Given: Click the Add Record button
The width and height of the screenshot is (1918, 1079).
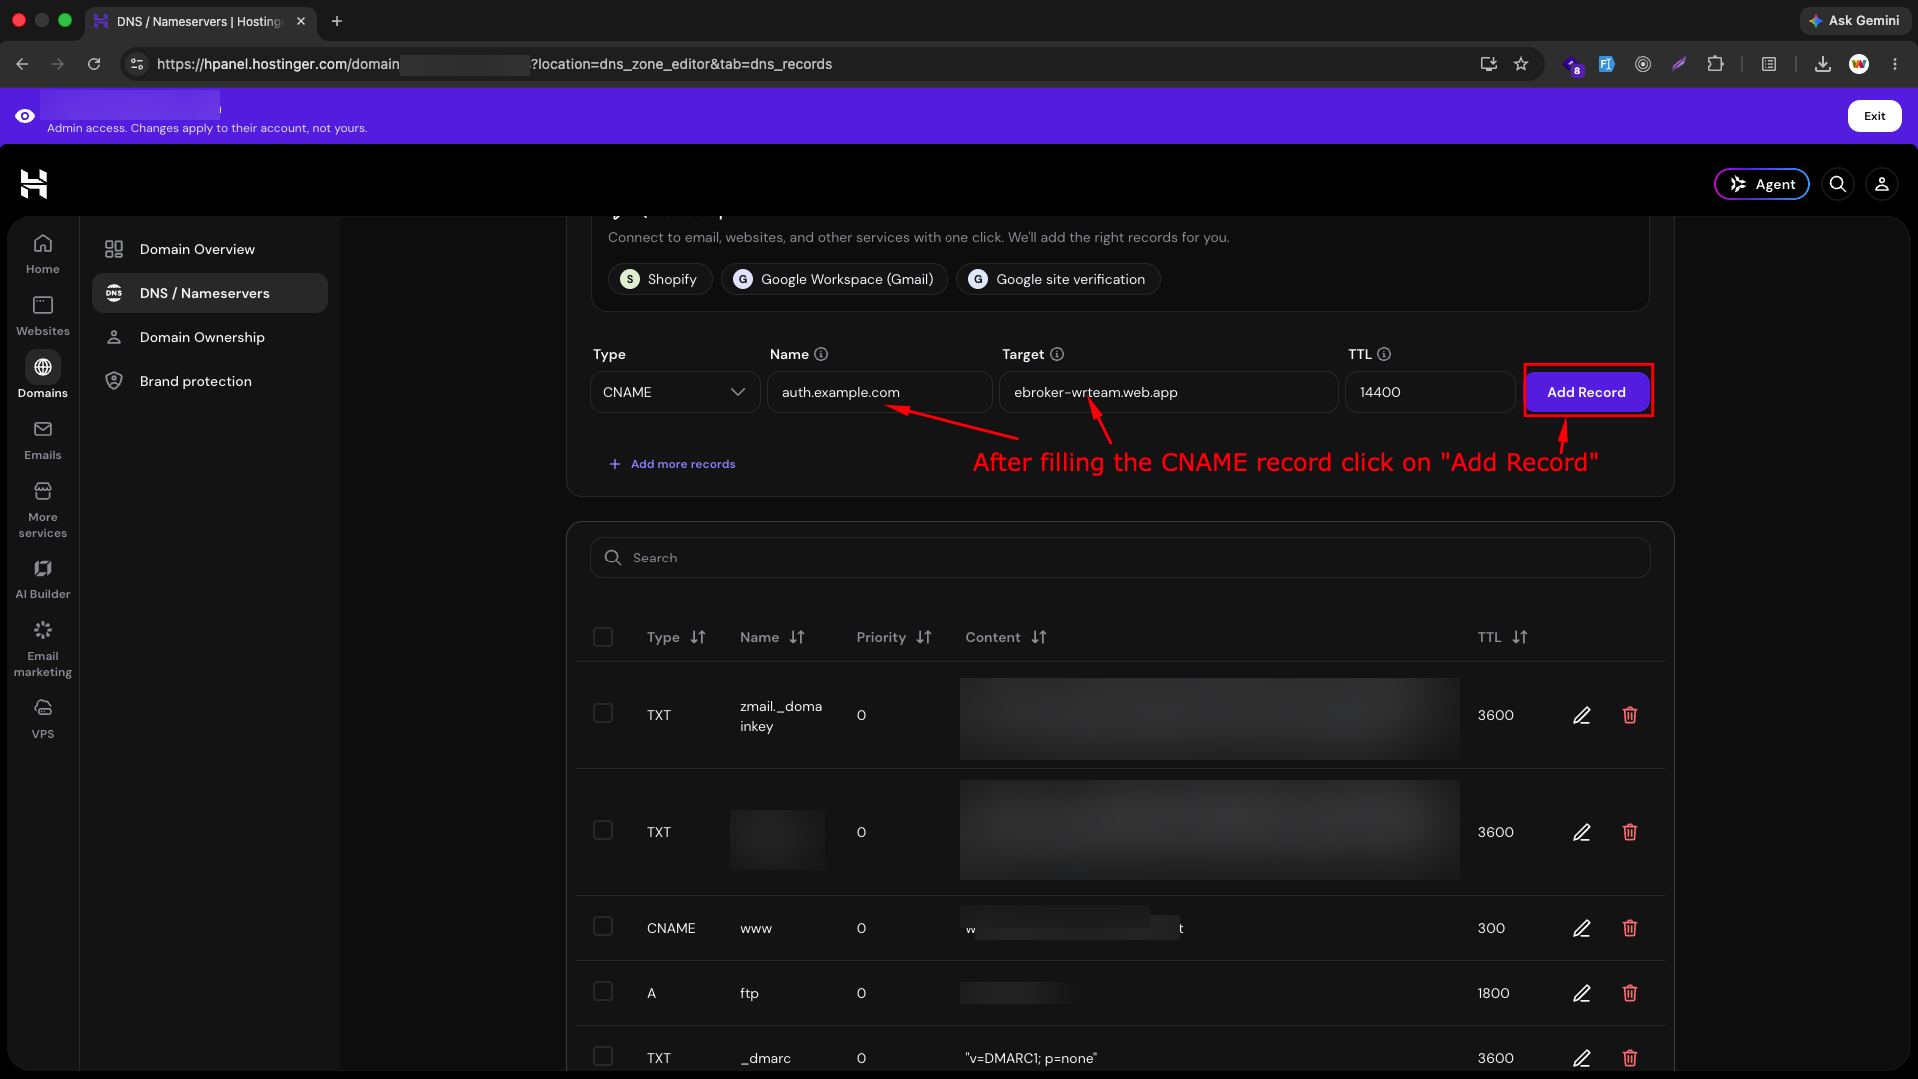Looking at the screenshot, I should (x=1587, y=392).
